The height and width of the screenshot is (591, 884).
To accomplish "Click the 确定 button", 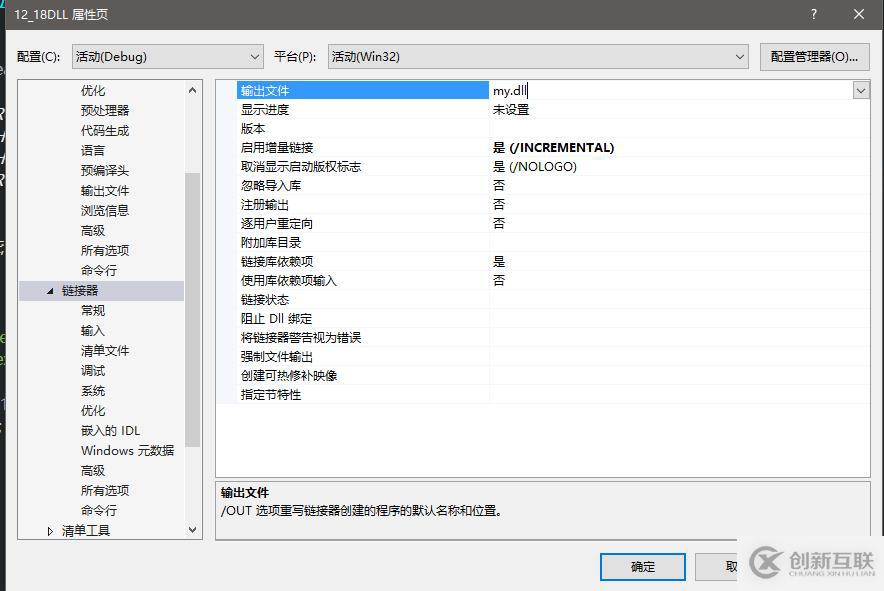I will [643, 567].
